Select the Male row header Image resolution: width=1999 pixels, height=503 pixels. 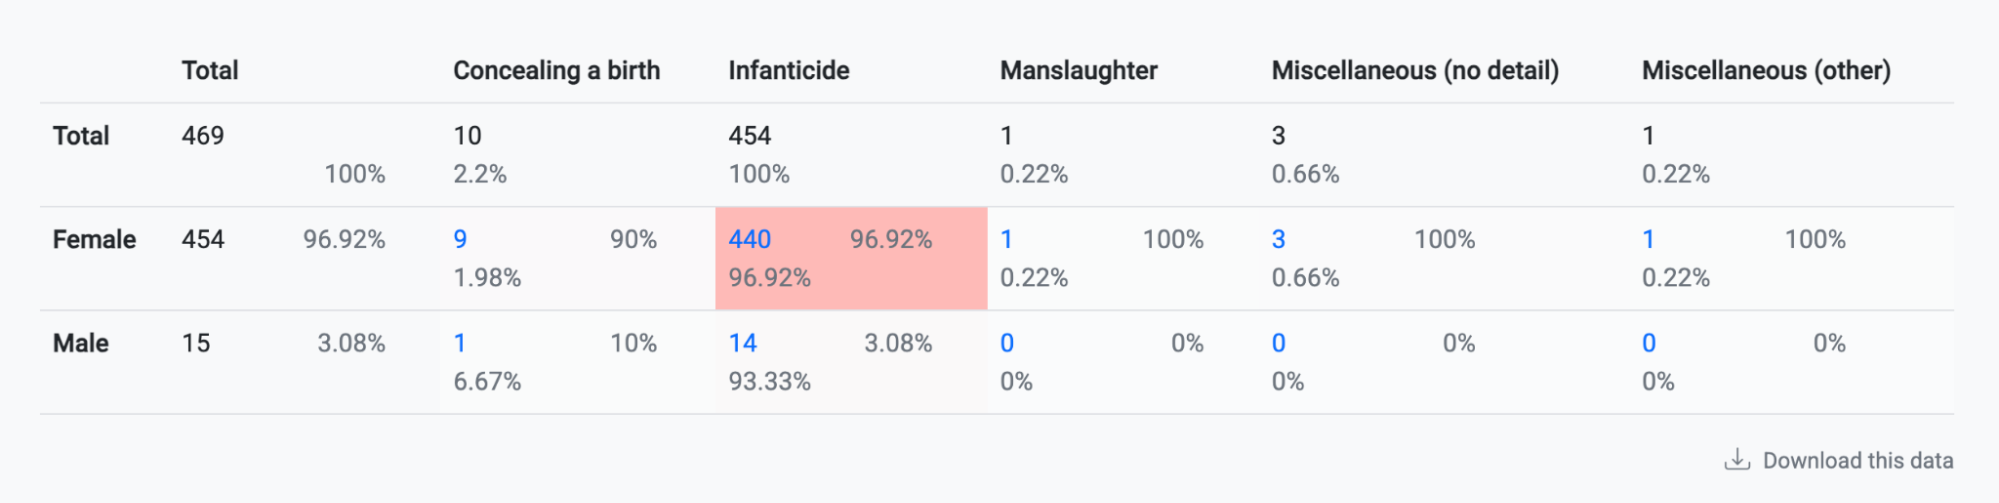tap(81, 343)
